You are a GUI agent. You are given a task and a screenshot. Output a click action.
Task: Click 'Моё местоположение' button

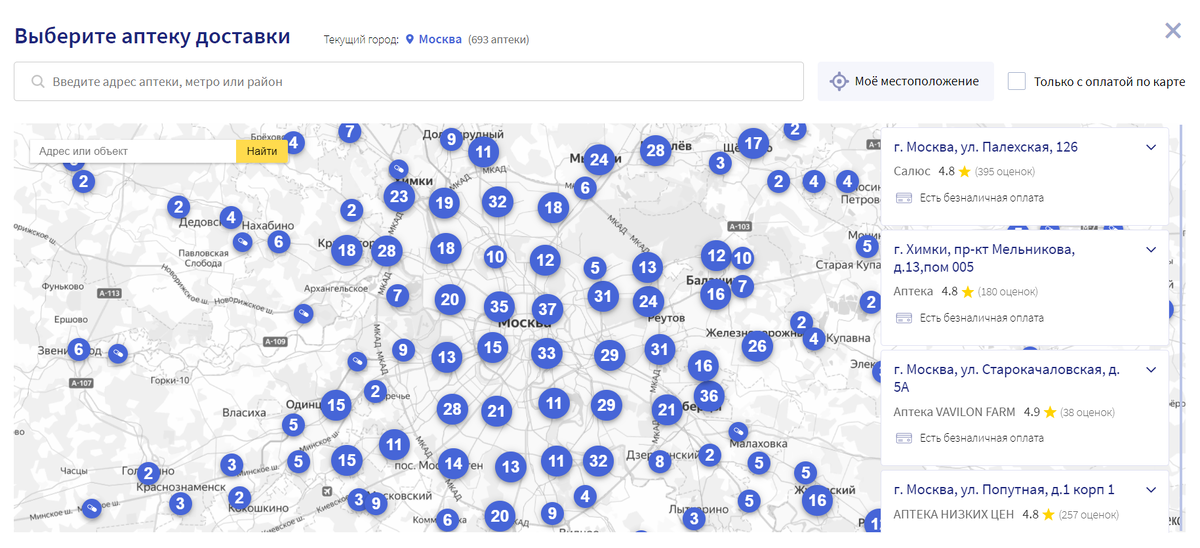pos(905,81)
